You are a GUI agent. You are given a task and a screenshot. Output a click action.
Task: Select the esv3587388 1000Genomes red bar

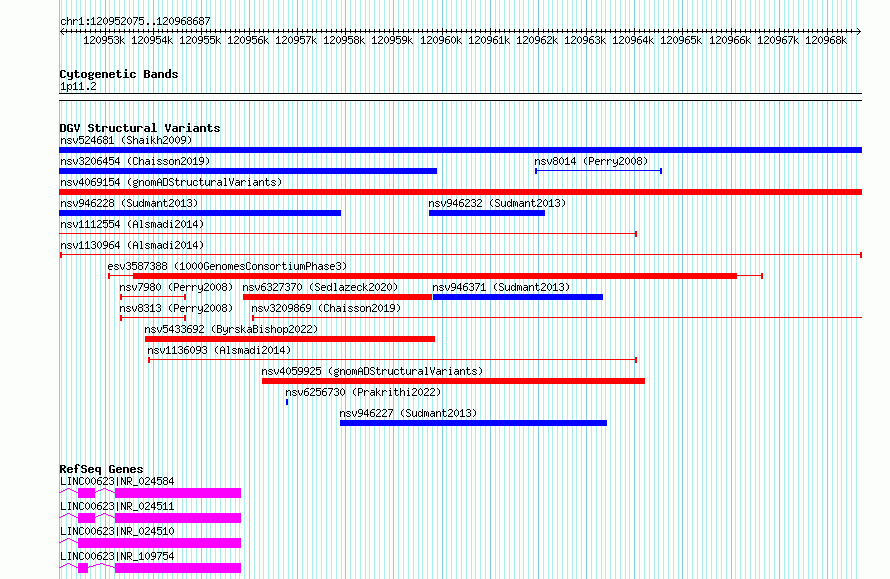[x=435, y=276]
